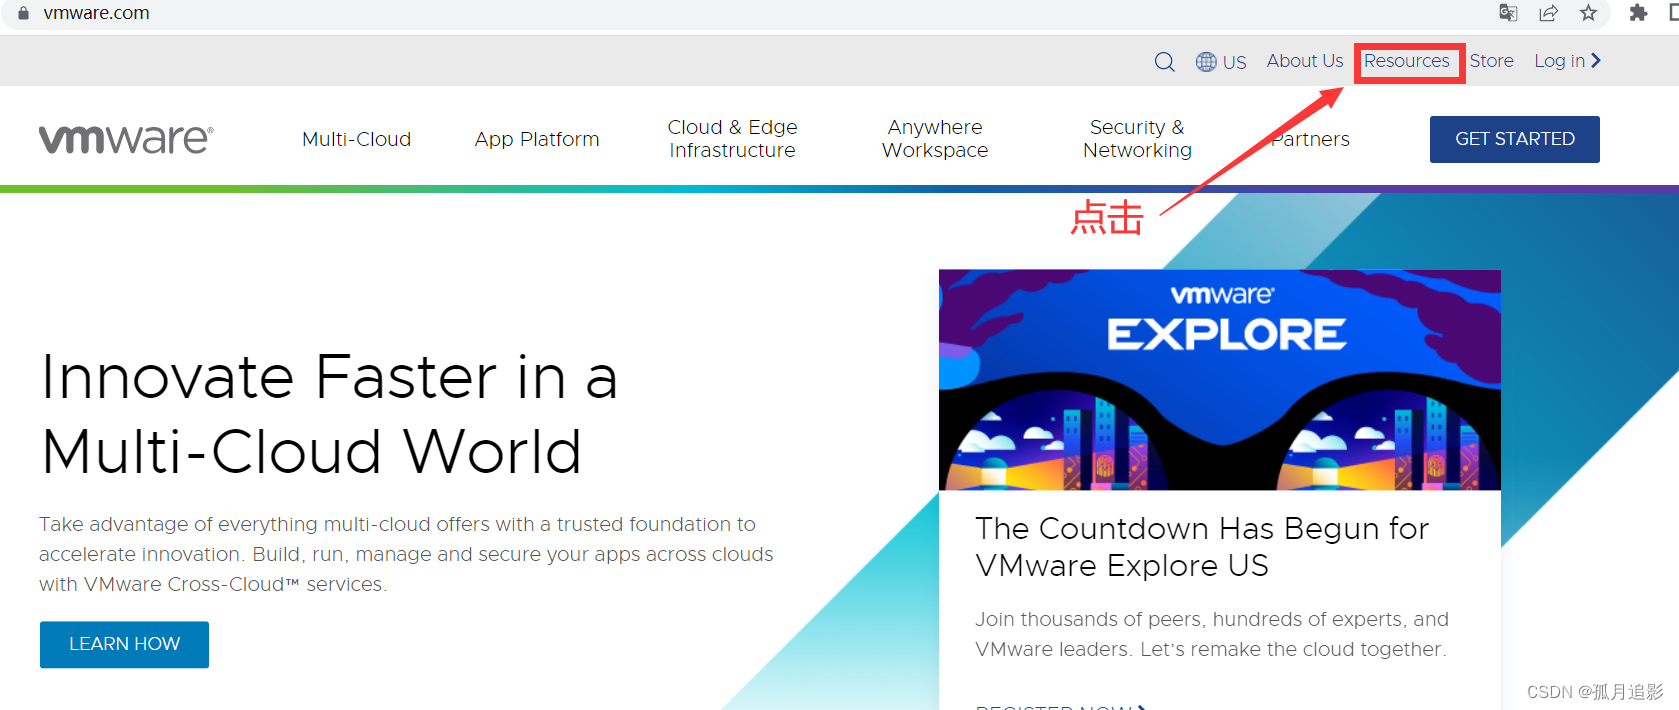Click the browser translate page icon
1679x710 pixels.
[x=1508, y=13]
